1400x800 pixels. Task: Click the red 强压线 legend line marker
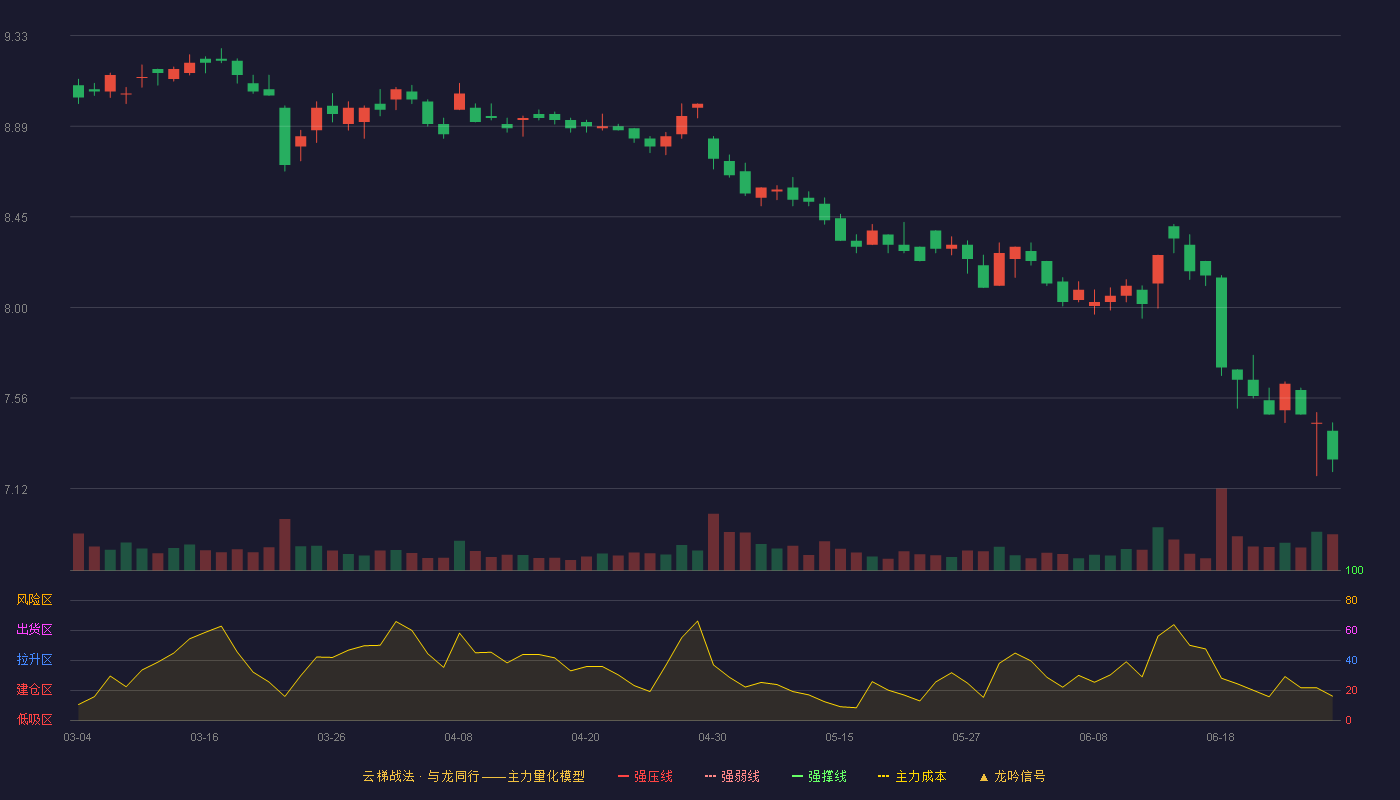623,776
